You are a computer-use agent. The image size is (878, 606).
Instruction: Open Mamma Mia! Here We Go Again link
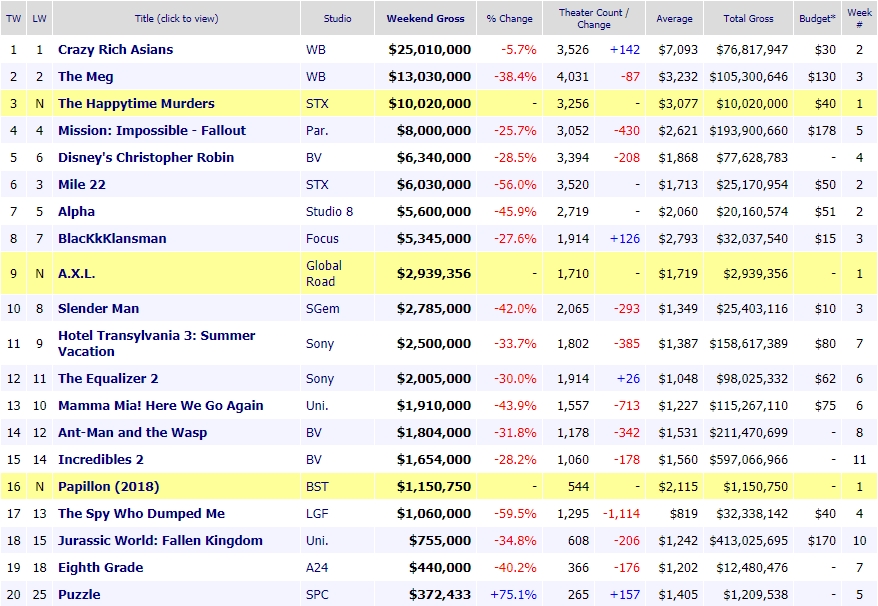tap(161, 405)
